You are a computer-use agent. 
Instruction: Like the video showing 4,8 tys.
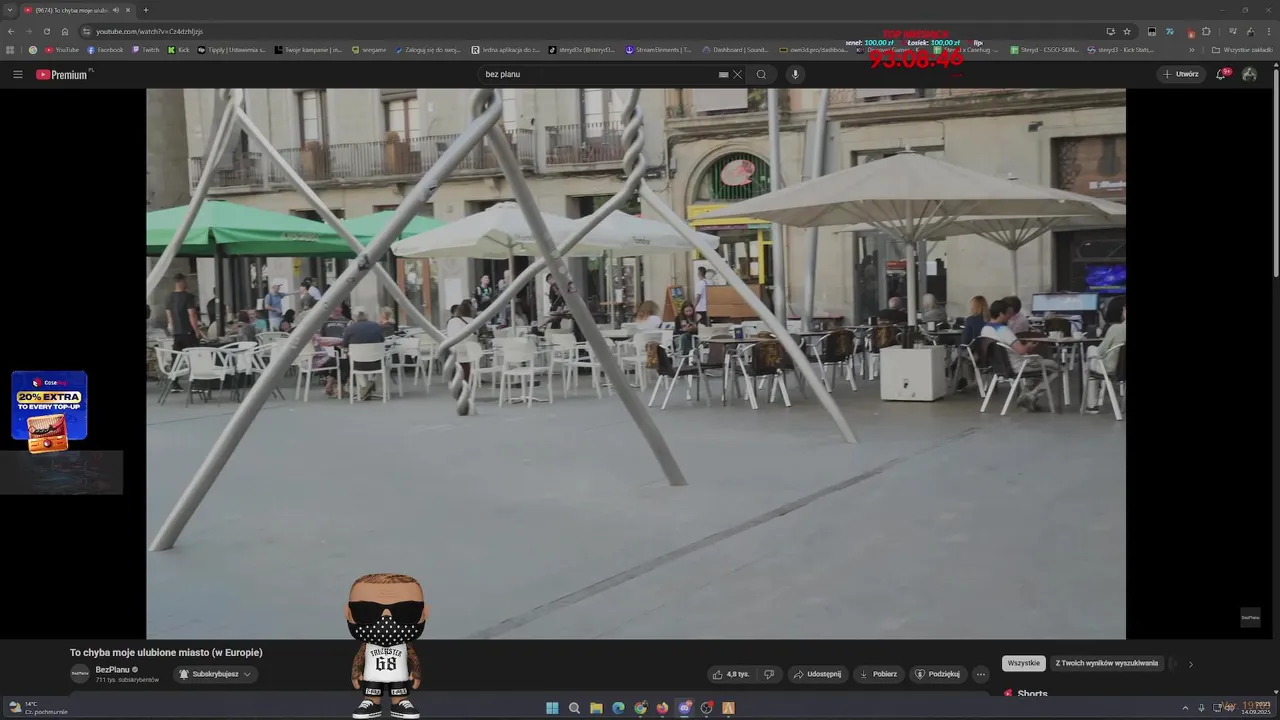pos(732,674)
